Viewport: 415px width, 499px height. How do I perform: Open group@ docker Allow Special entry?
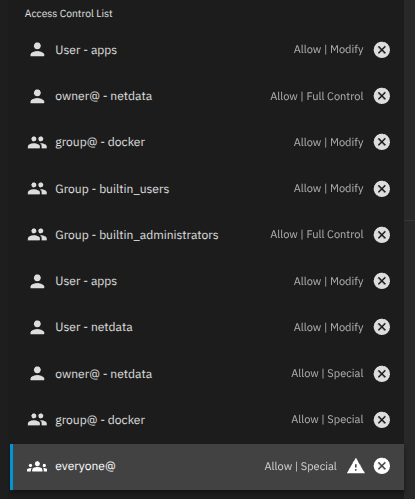pos(207,420)
